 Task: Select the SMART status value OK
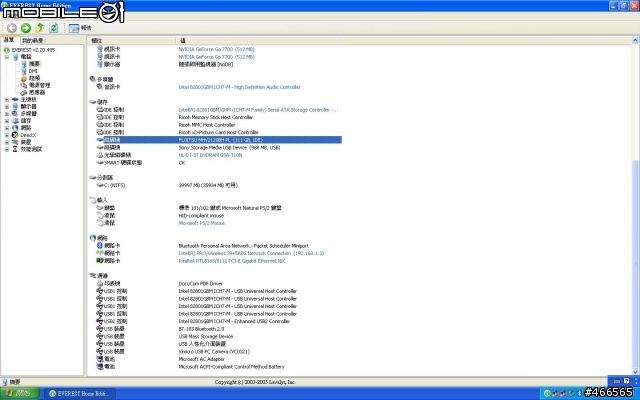[x=182, y=162]
